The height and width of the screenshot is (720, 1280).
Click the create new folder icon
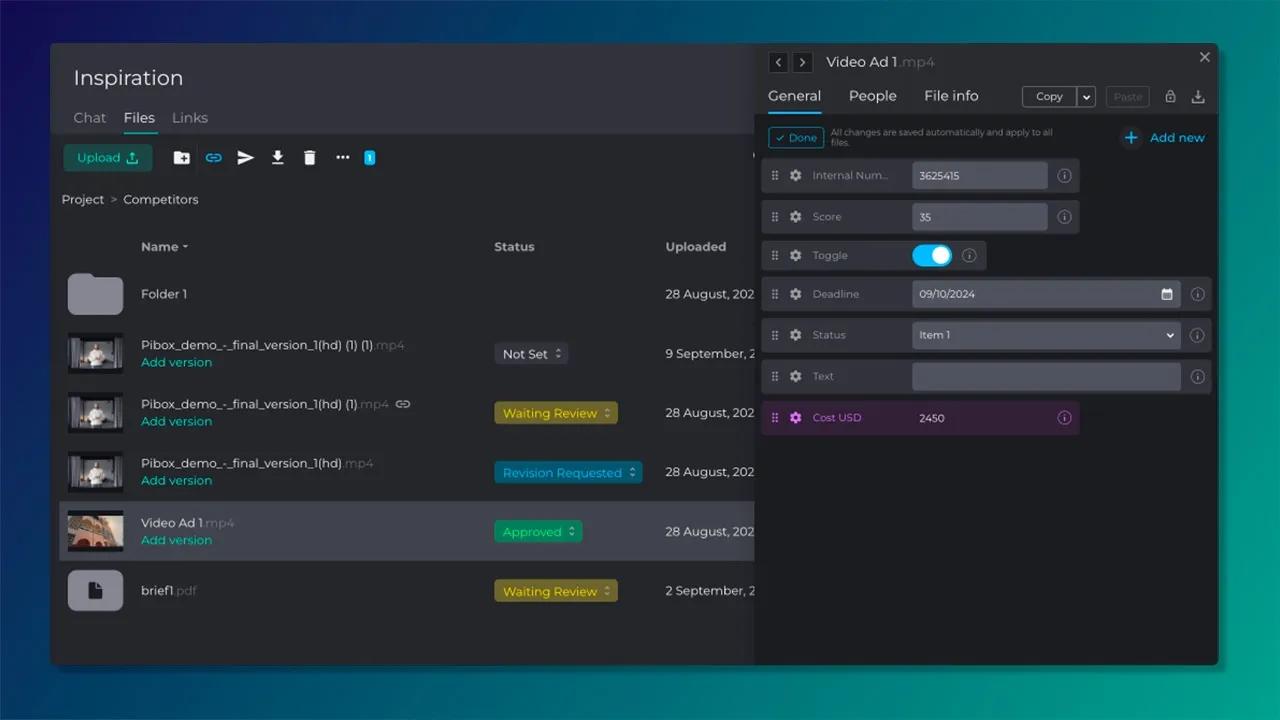[181, 157]
